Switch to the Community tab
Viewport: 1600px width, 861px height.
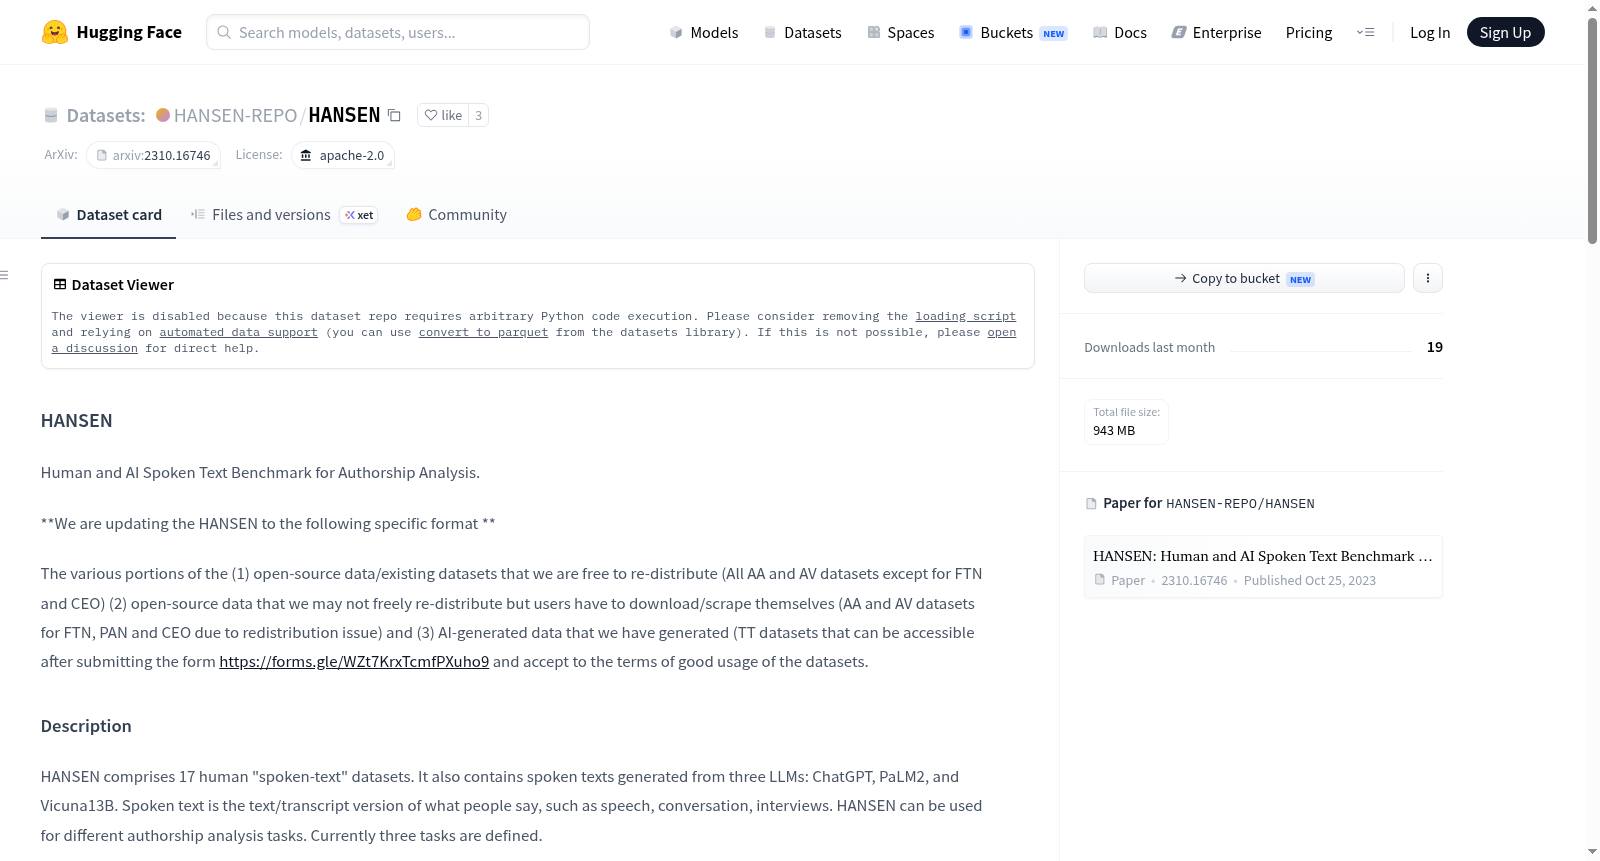(x=456, y=214)
